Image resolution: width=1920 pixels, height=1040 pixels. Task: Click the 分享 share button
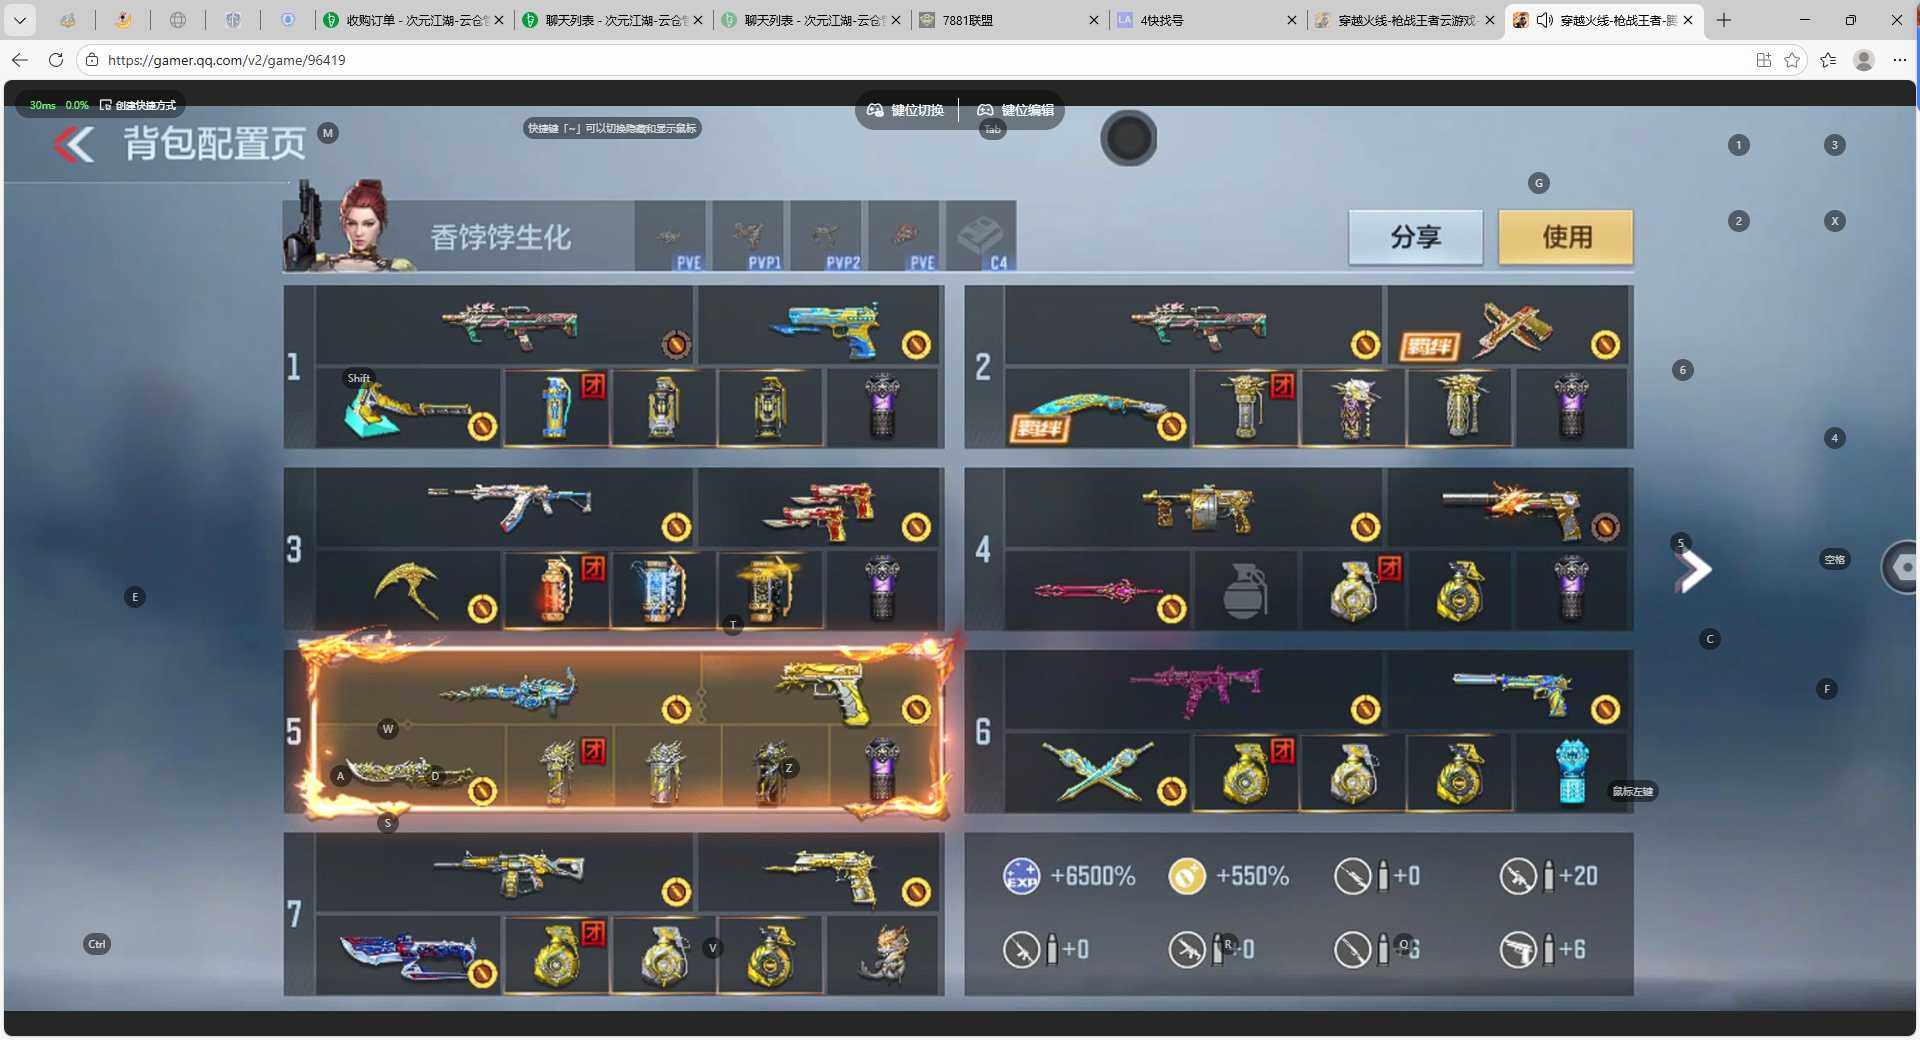click(1415, 237)
